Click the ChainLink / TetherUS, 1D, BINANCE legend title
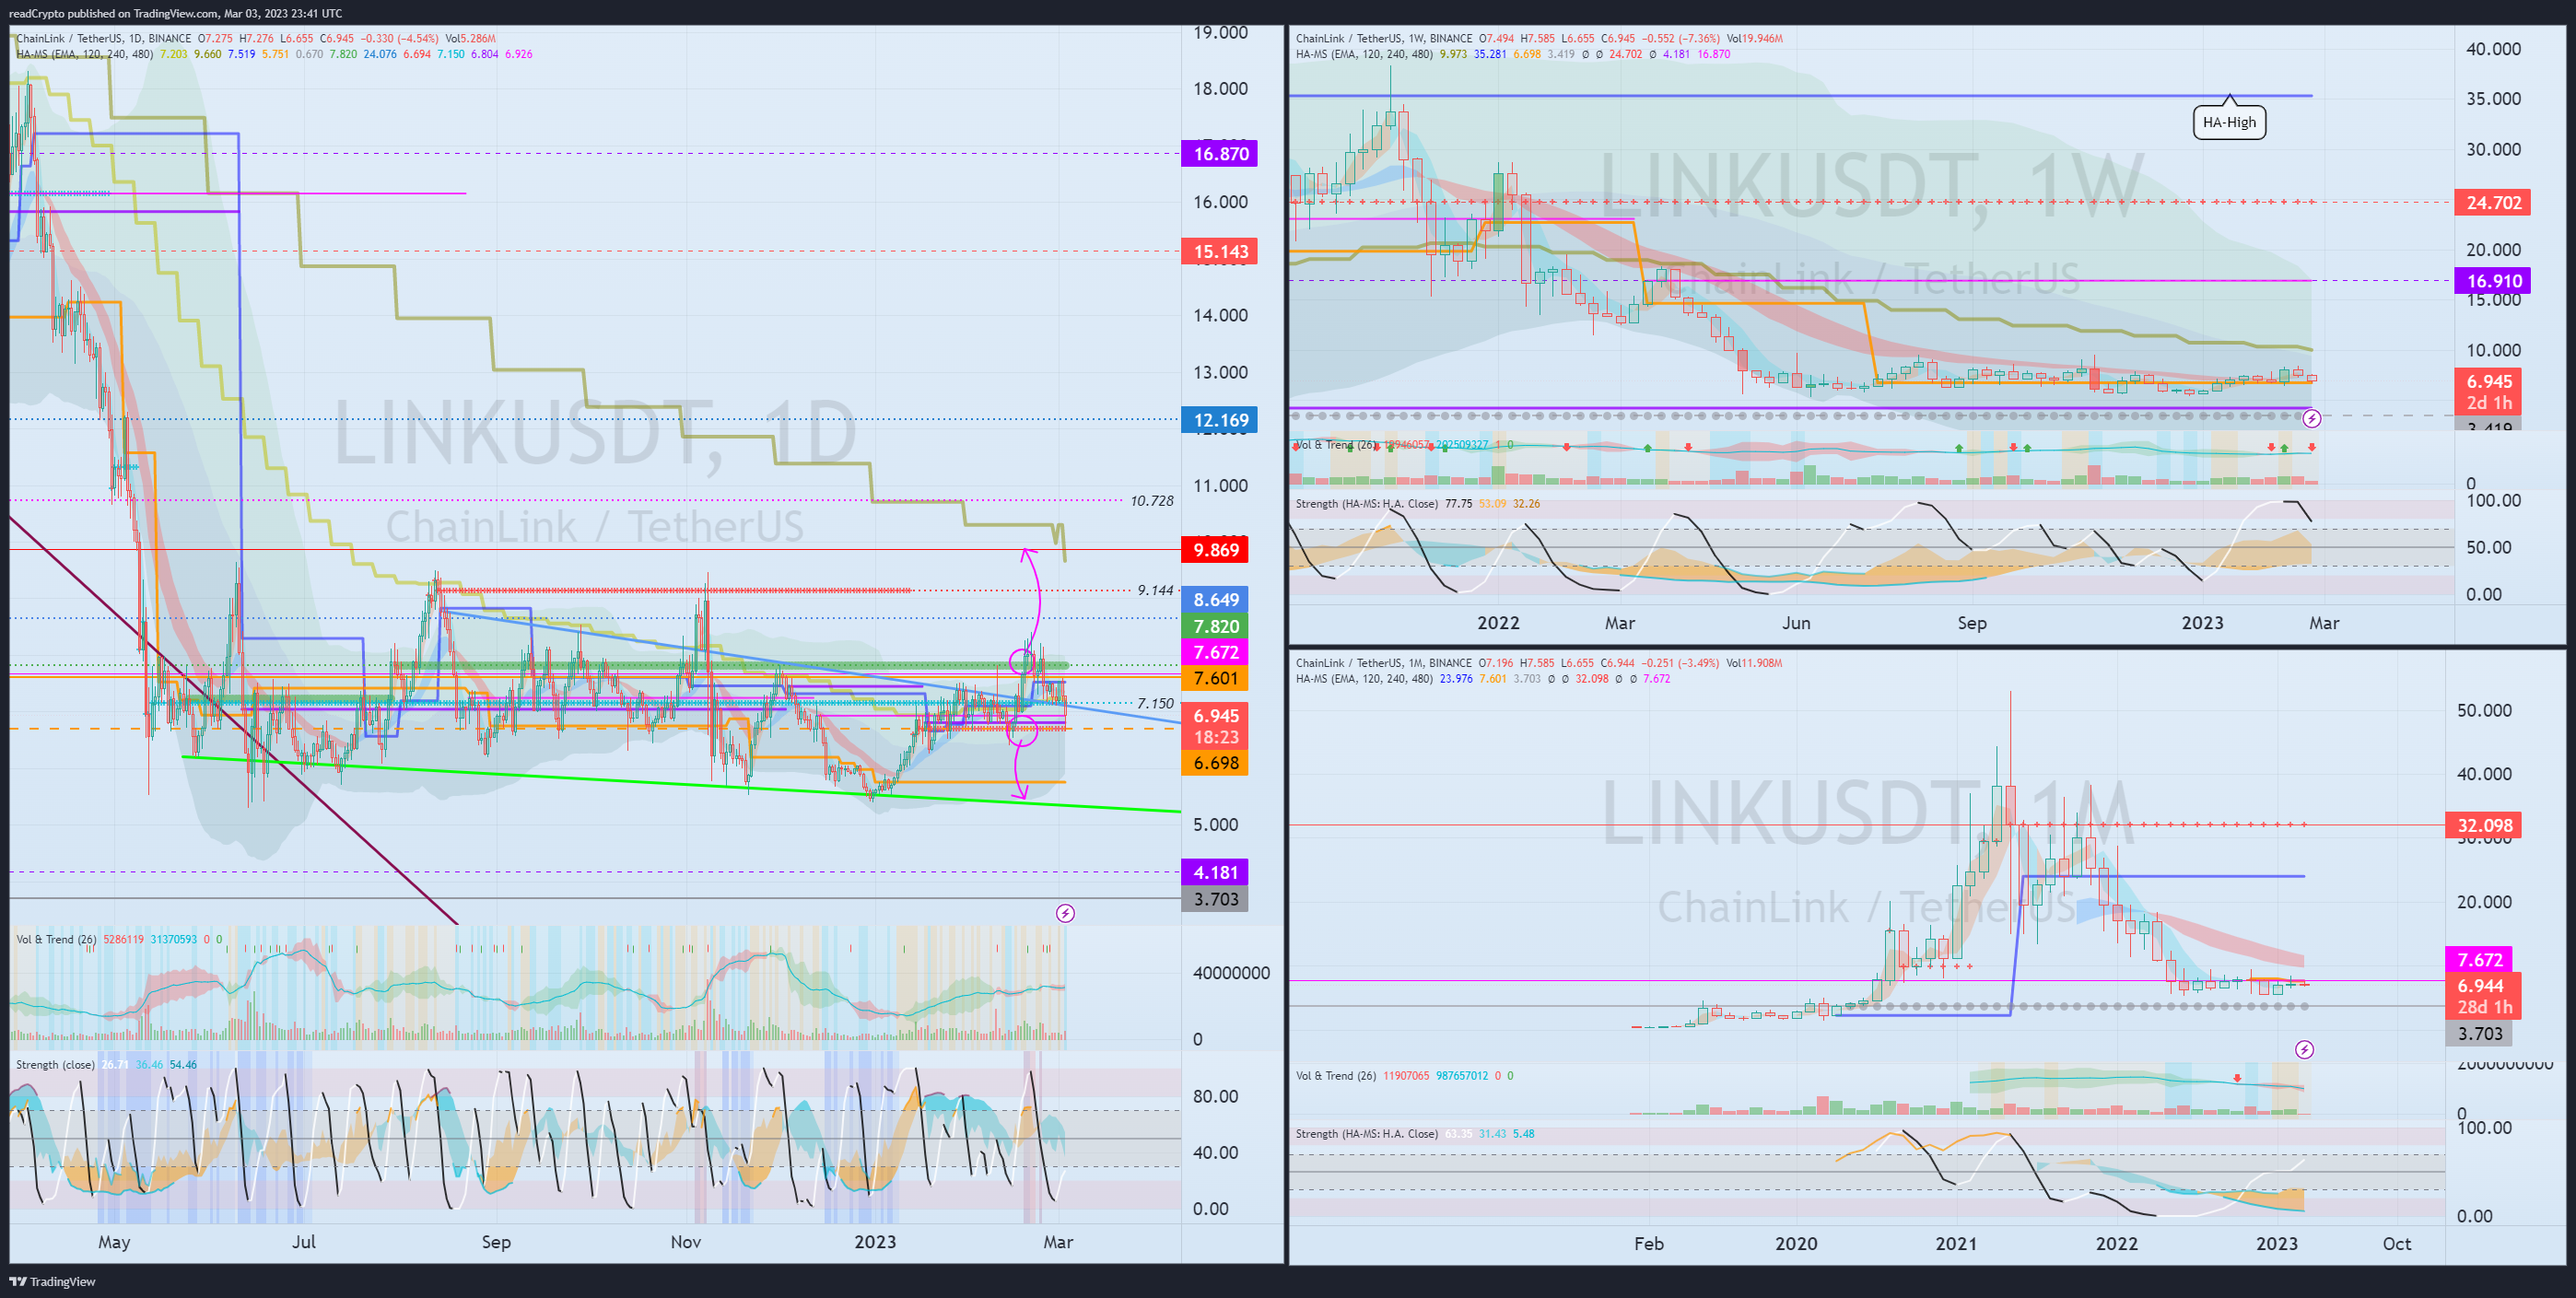Image resolution: width=2576 pixels, height=1298 pixels. [104, 39]
